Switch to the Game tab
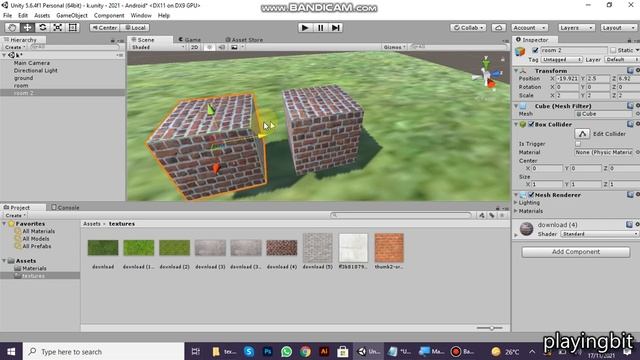 click(190, 40)
